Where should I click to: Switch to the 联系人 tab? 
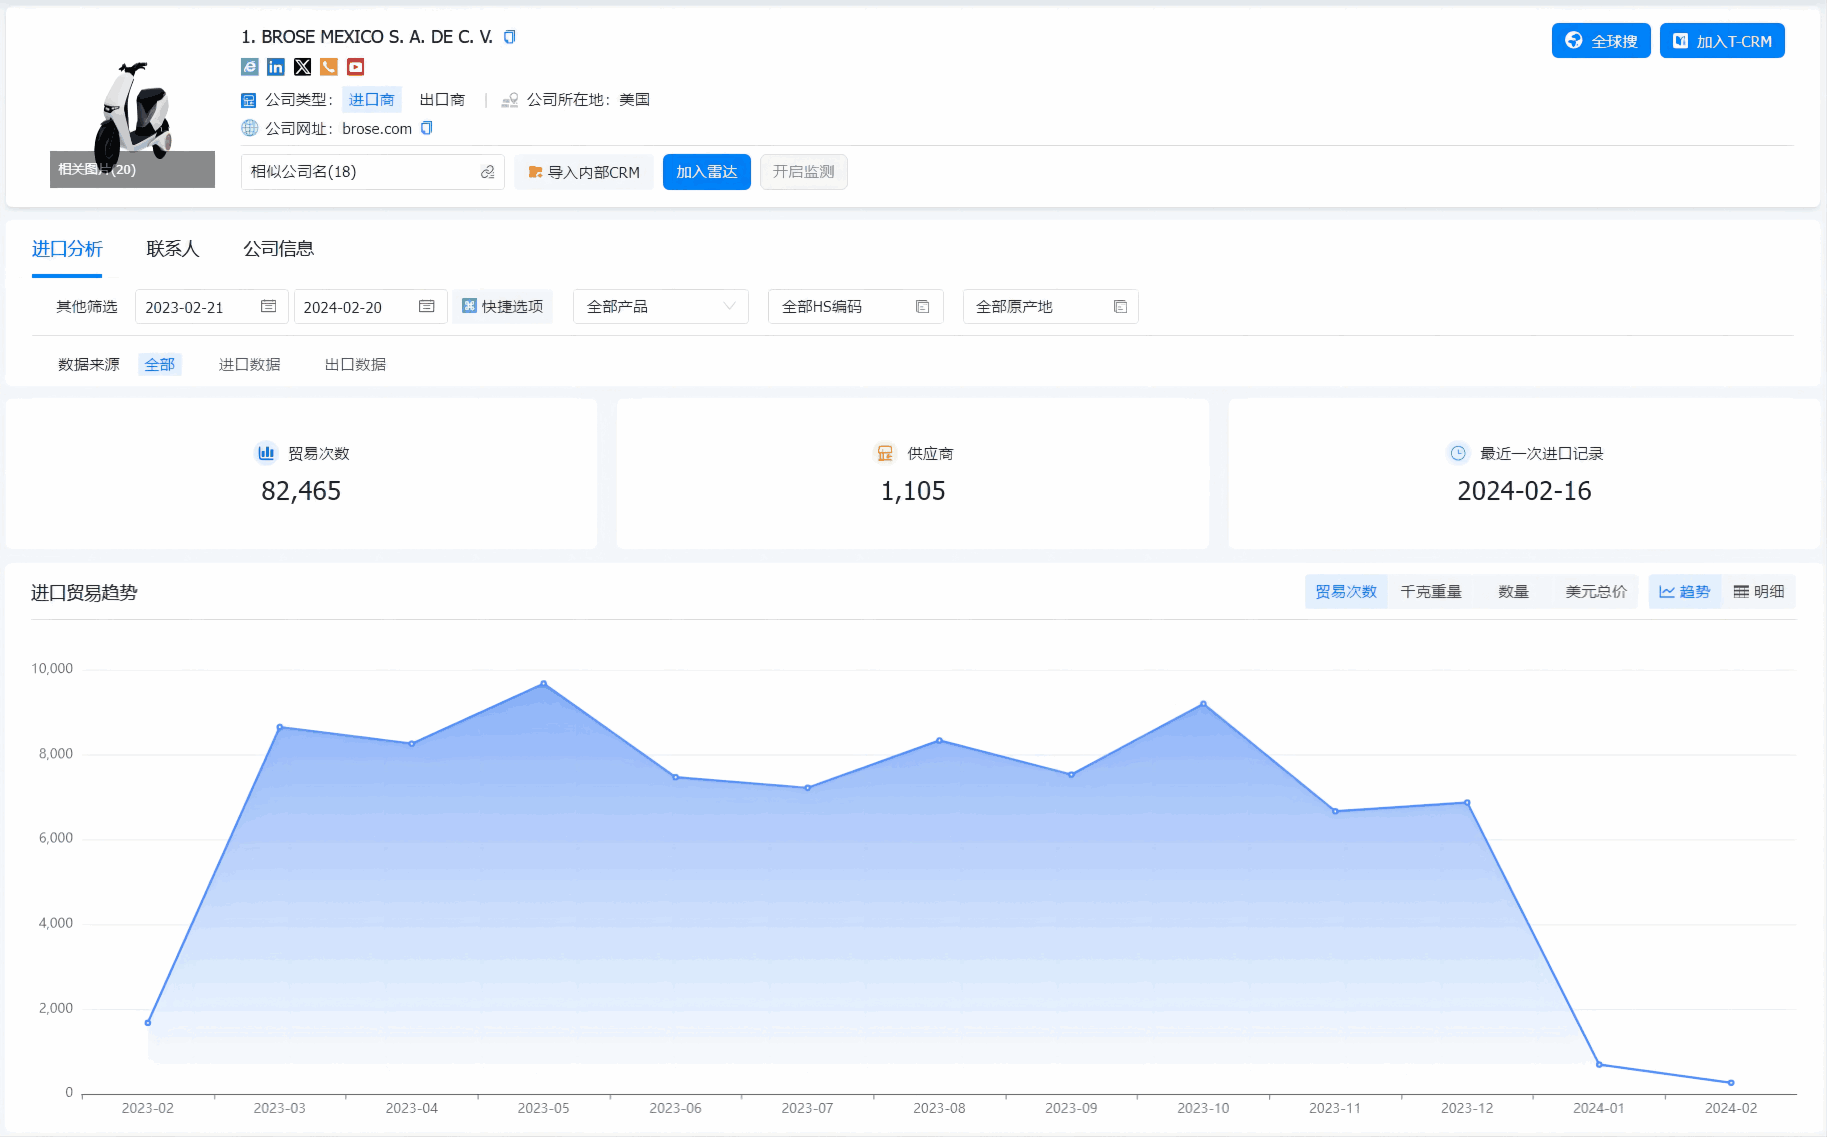172,249
